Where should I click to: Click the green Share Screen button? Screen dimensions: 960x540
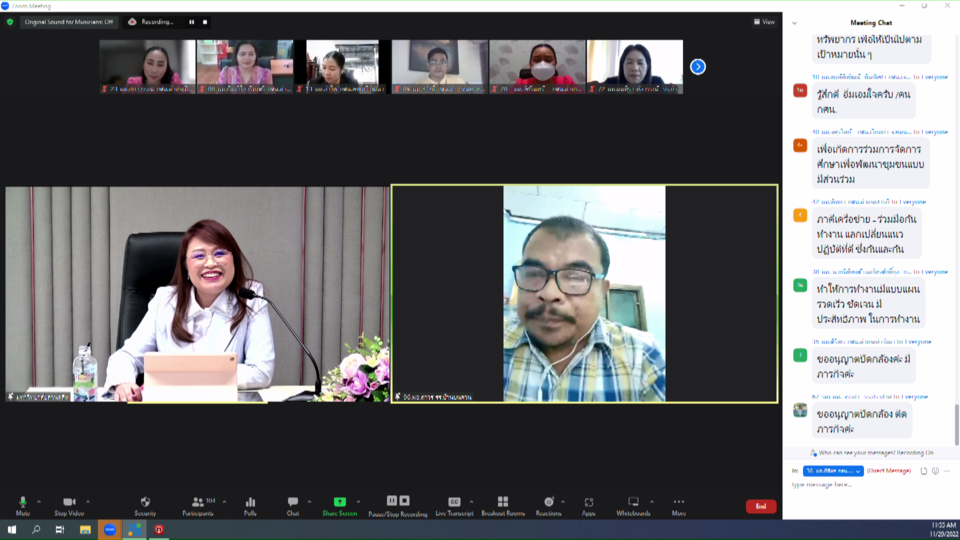[340, 506]
